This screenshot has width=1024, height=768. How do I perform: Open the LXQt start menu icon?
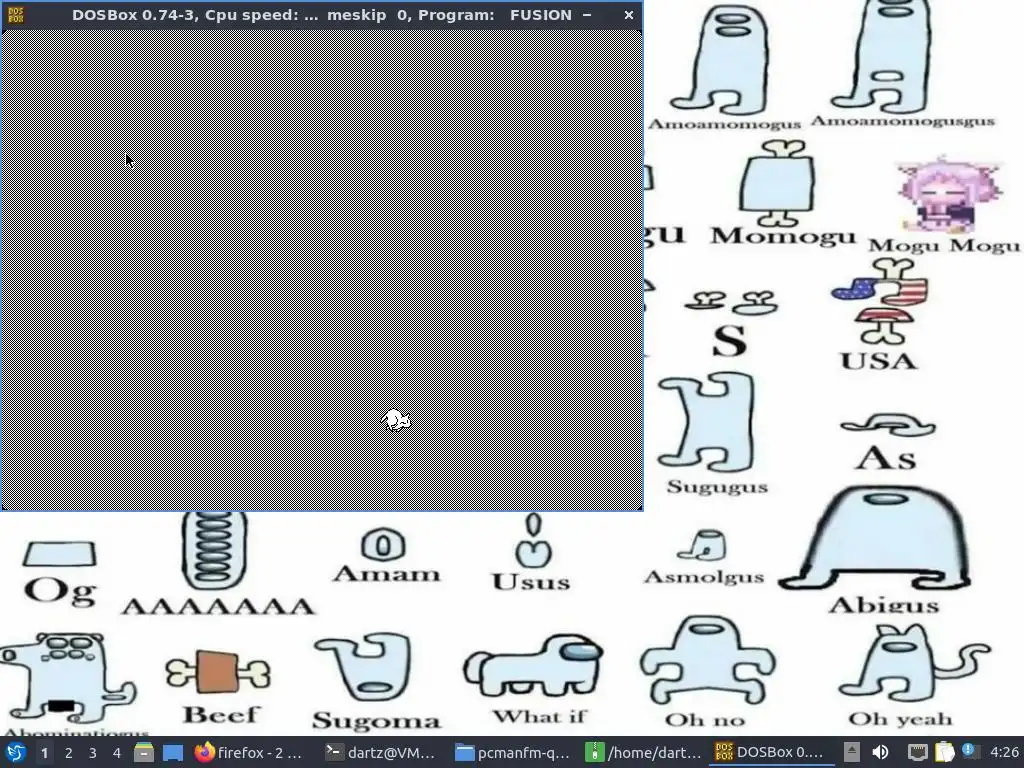[x=16, y=753]
